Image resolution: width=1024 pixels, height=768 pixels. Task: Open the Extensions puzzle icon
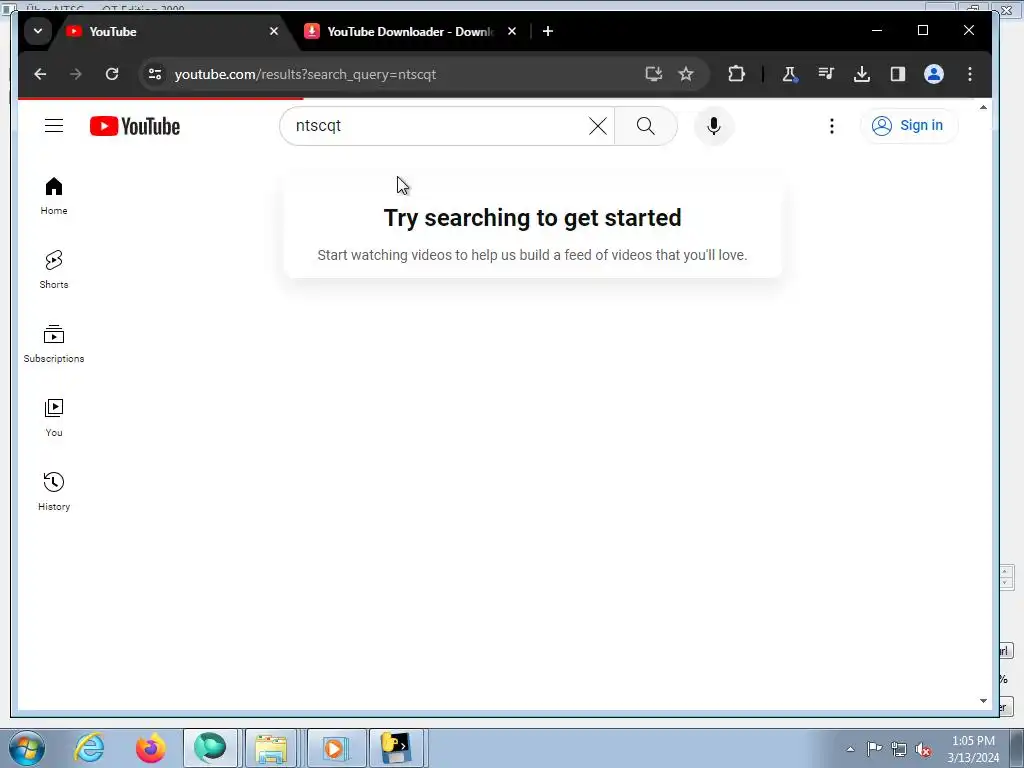[736, 74]
